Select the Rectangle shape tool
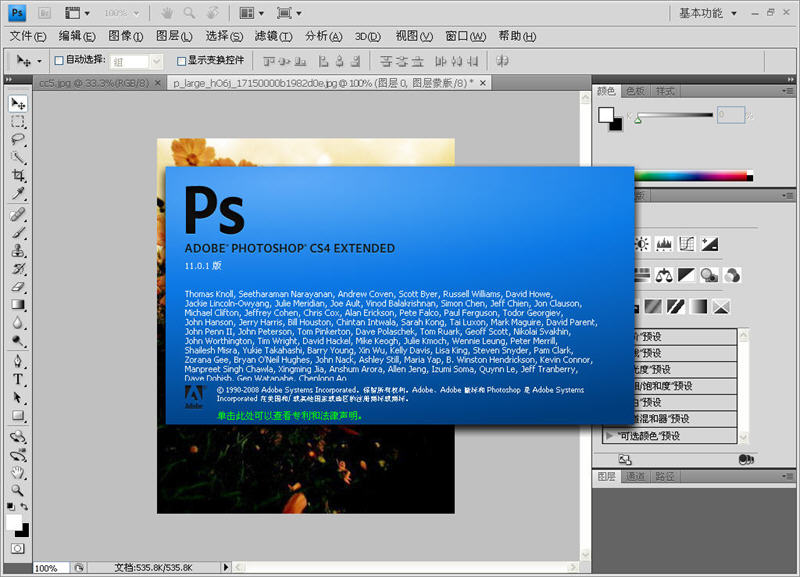This screenshot has width=800, height=577. pos(18,416)
